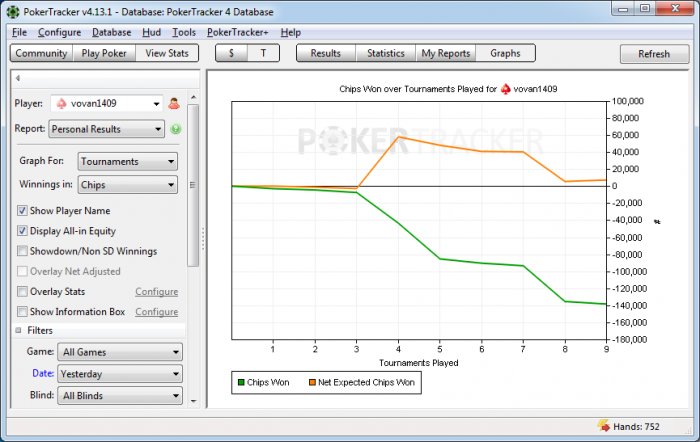
Task: Check Show Information Box option
Action: point(22,311)
